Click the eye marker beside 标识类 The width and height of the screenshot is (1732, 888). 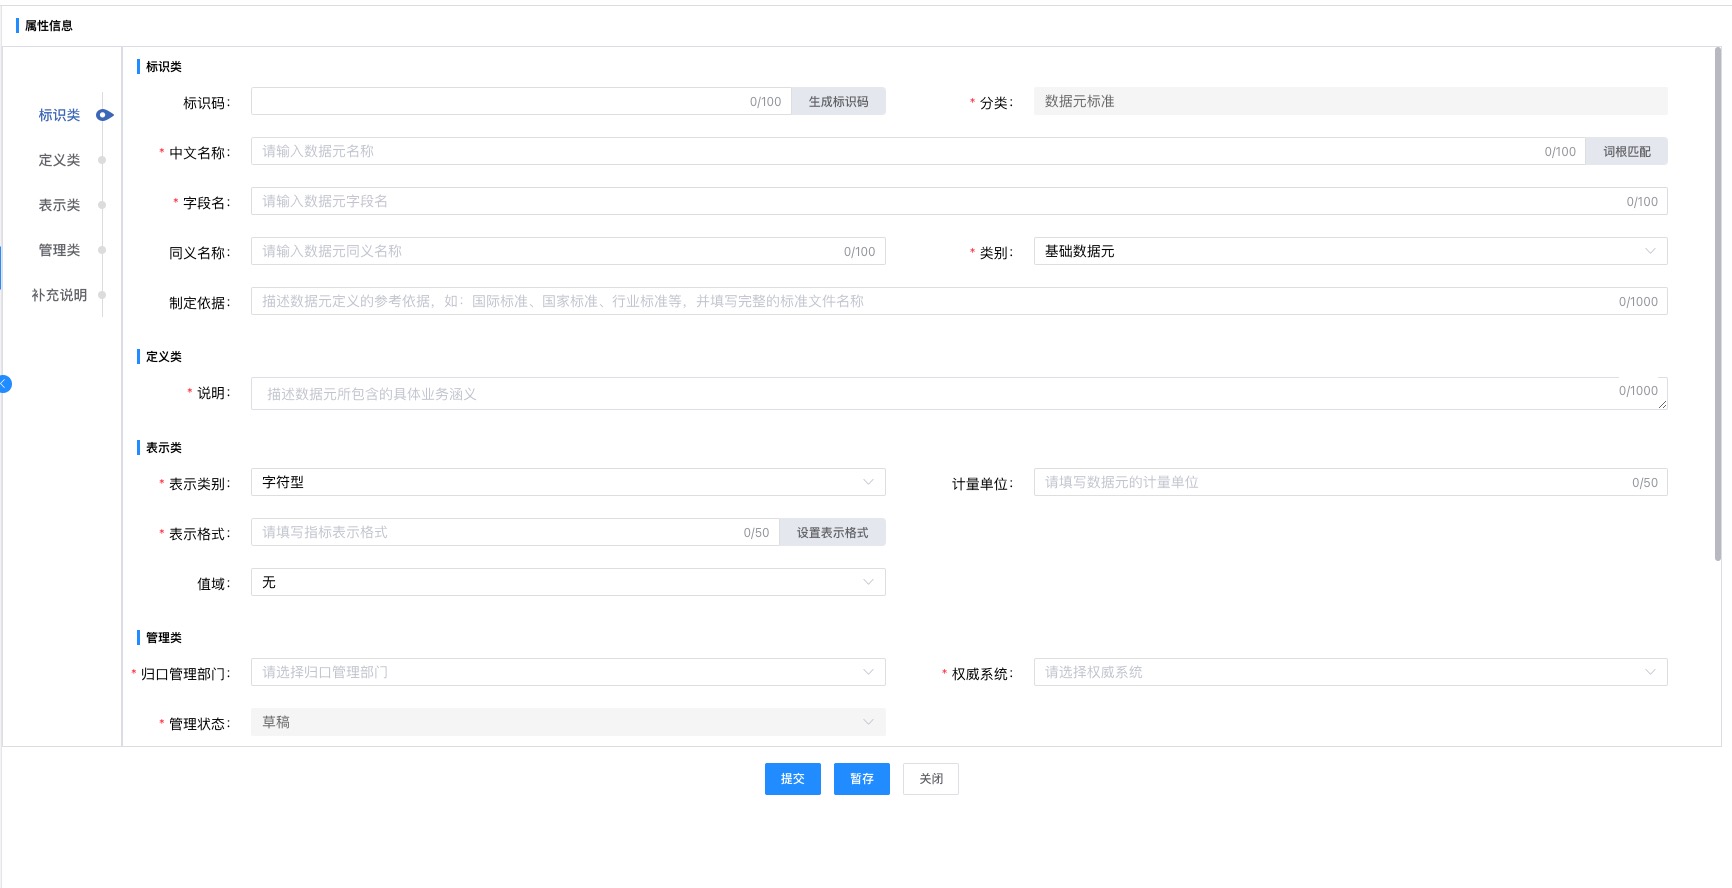104,115
